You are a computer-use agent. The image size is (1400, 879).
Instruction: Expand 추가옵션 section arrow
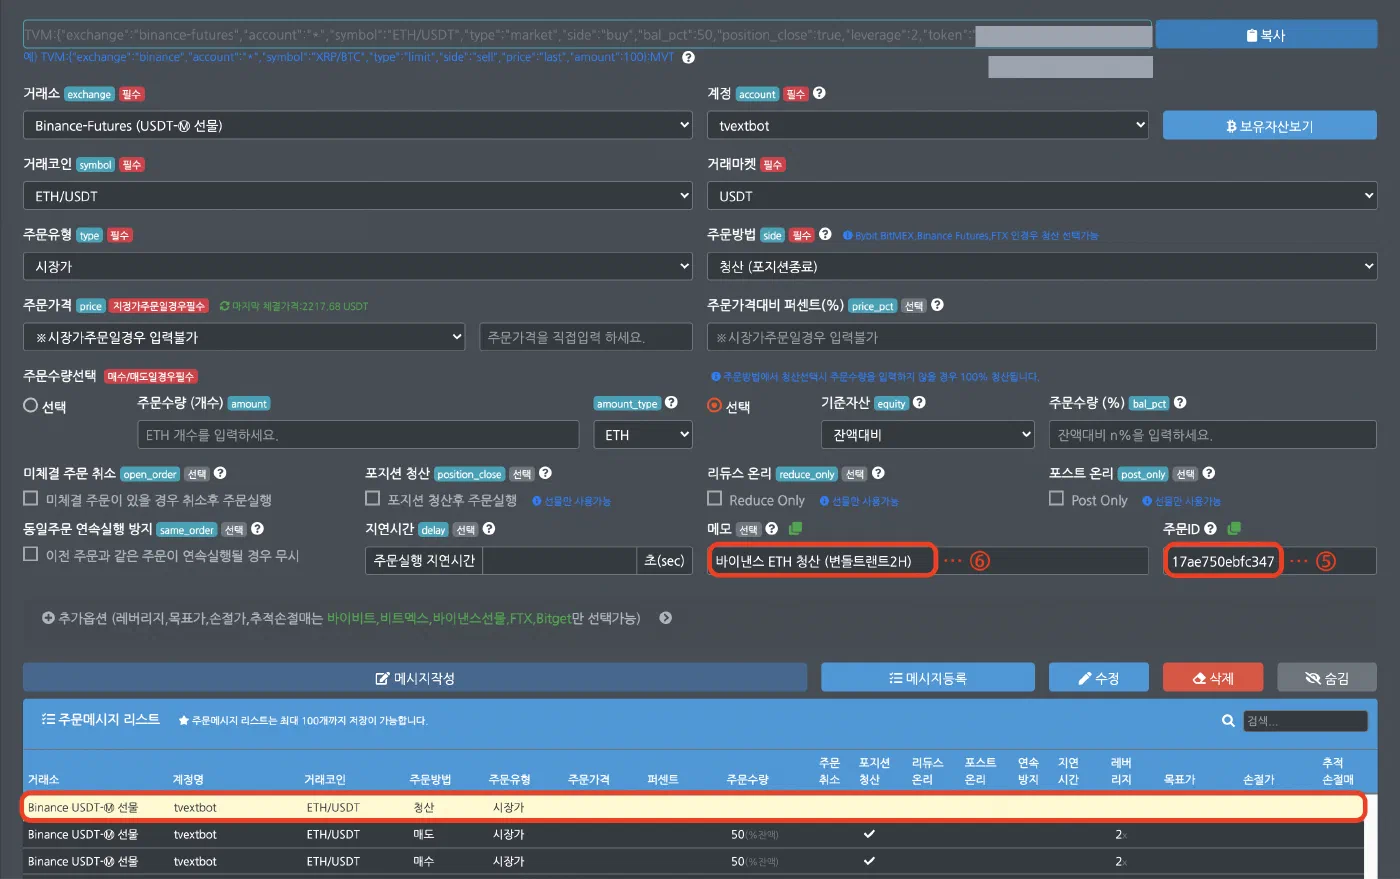click(666, 618)
